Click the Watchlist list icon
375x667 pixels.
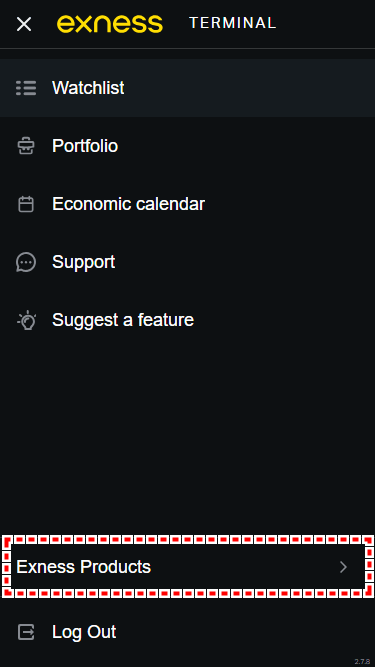click(26, 88)
